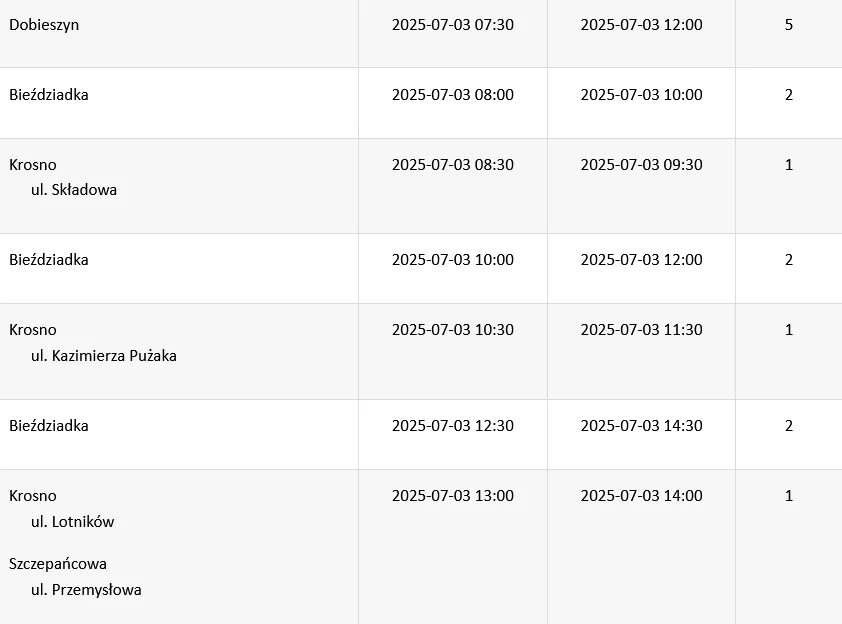Click end time 2025-07-03 14:30

pyautogui.click(x=641, y=425)
